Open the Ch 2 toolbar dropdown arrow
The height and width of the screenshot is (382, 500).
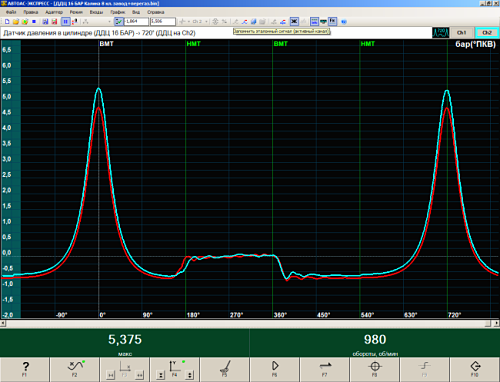point(206,22)
